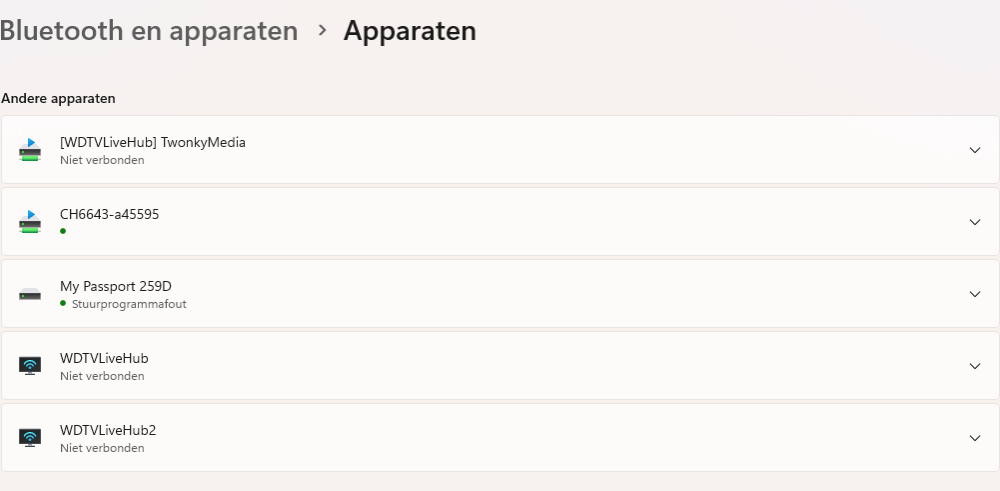The height and width of the screenshot is (491, 1000).
Task: Click the My Passport 259D drive icon
Action: 30,294
